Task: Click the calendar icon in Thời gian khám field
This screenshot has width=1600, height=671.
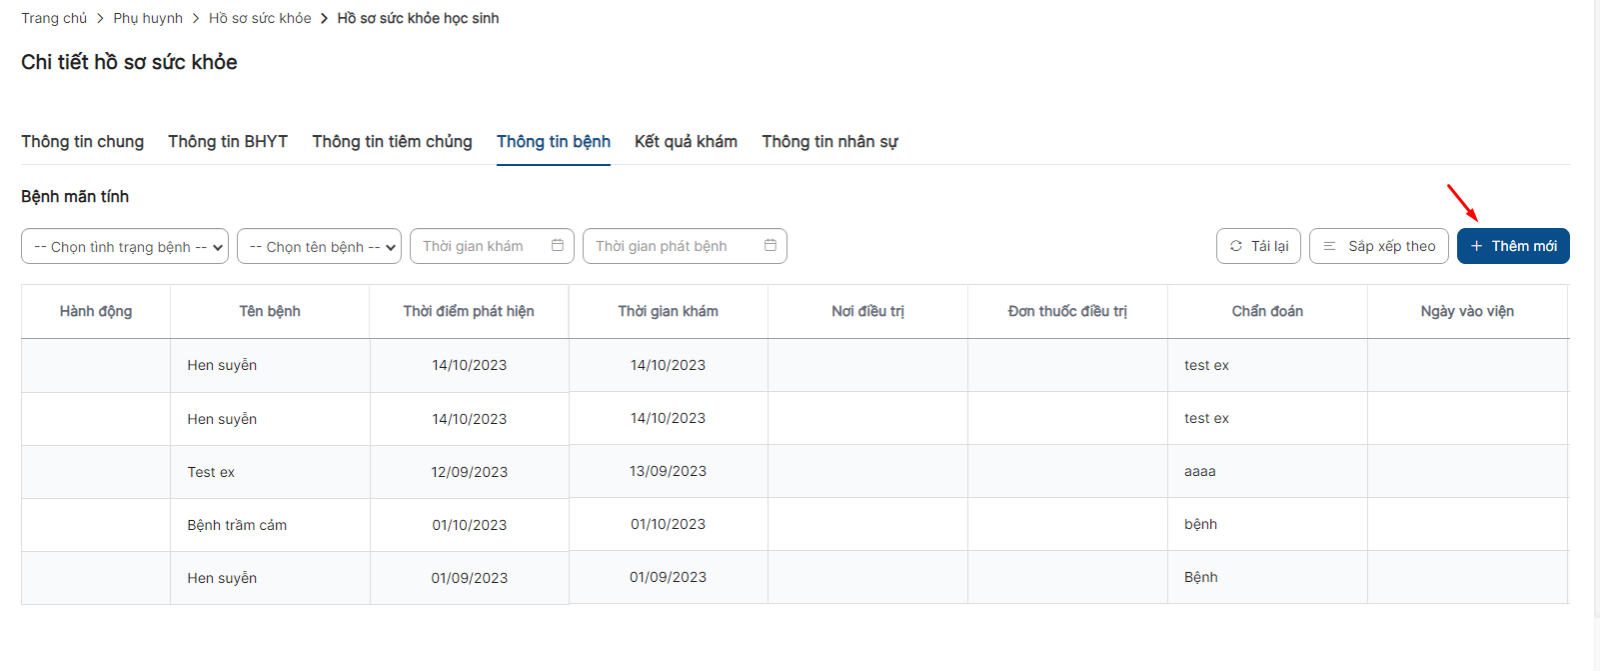Action: [558, 246]
